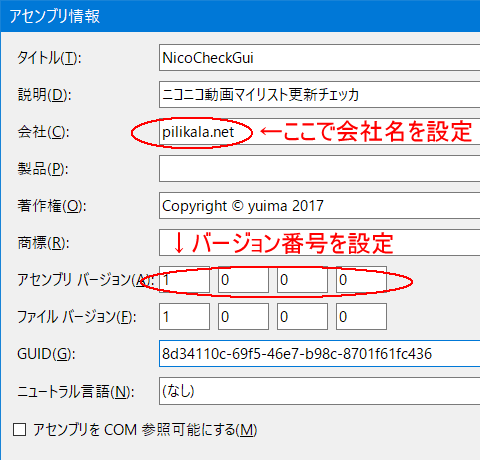Focus the empty Product field

click(x=319, y=168)
